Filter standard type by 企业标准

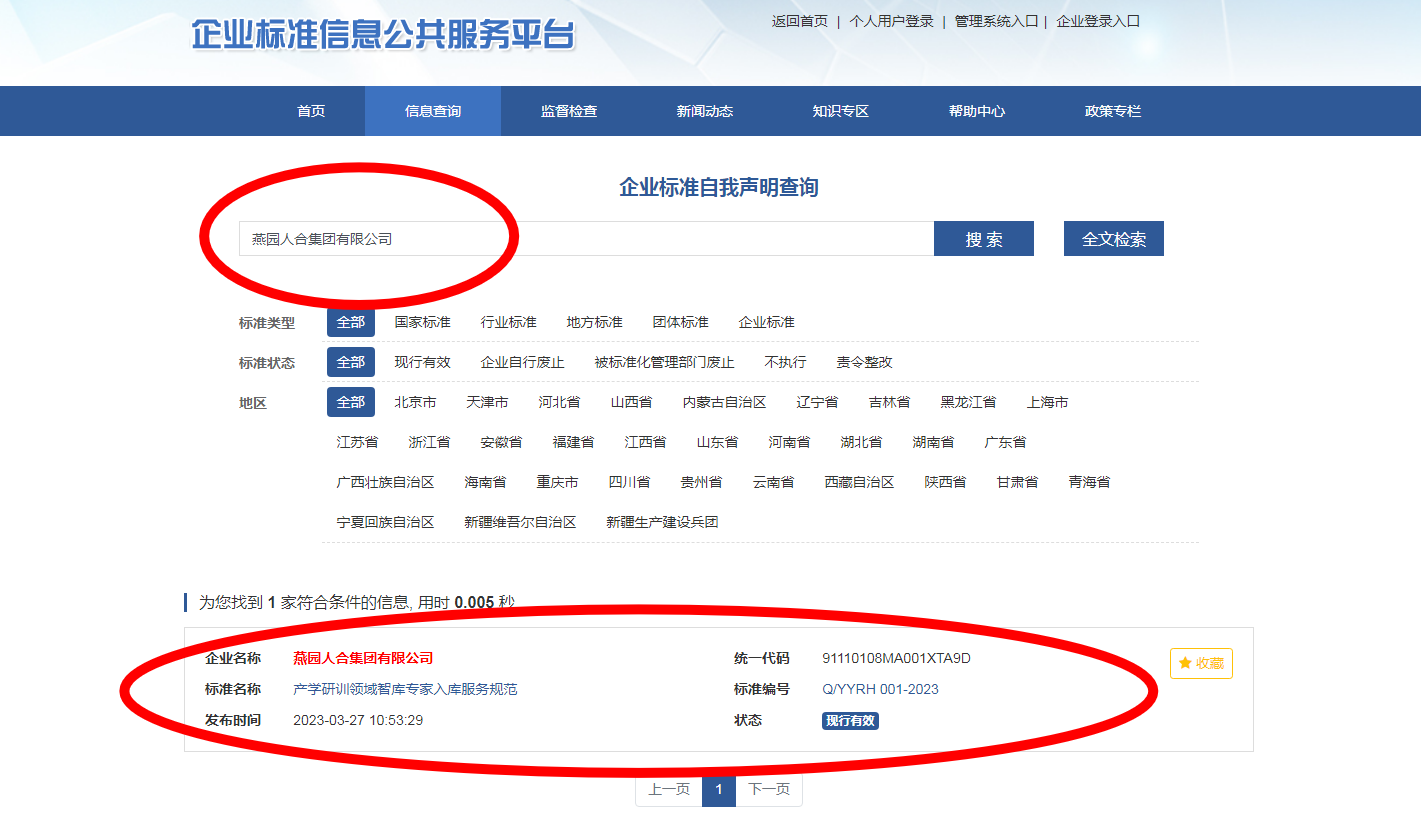point(767,322)
